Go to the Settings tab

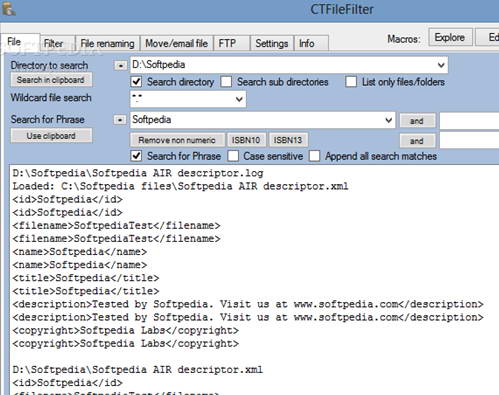272,43
